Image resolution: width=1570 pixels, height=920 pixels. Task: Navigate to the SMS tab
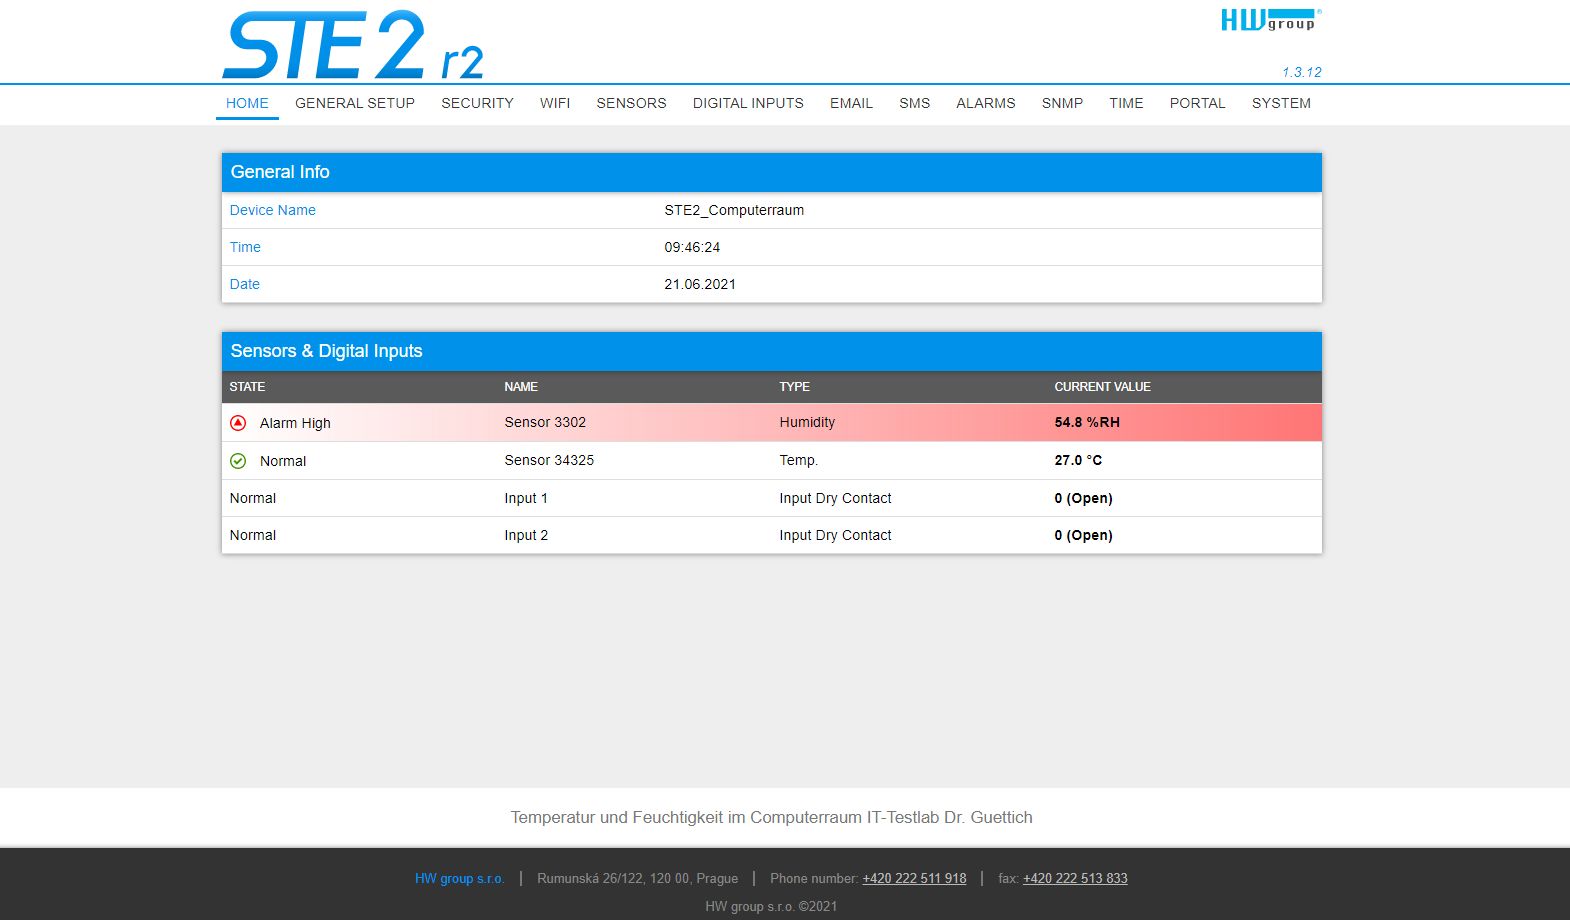coord(914,103)
